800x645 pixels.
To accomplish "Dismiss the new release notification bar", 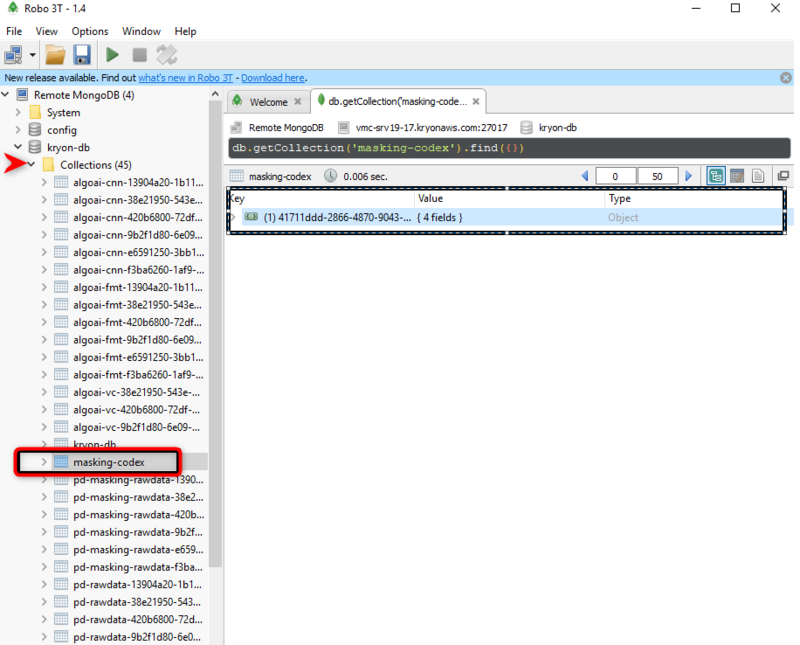I will 786,78.
